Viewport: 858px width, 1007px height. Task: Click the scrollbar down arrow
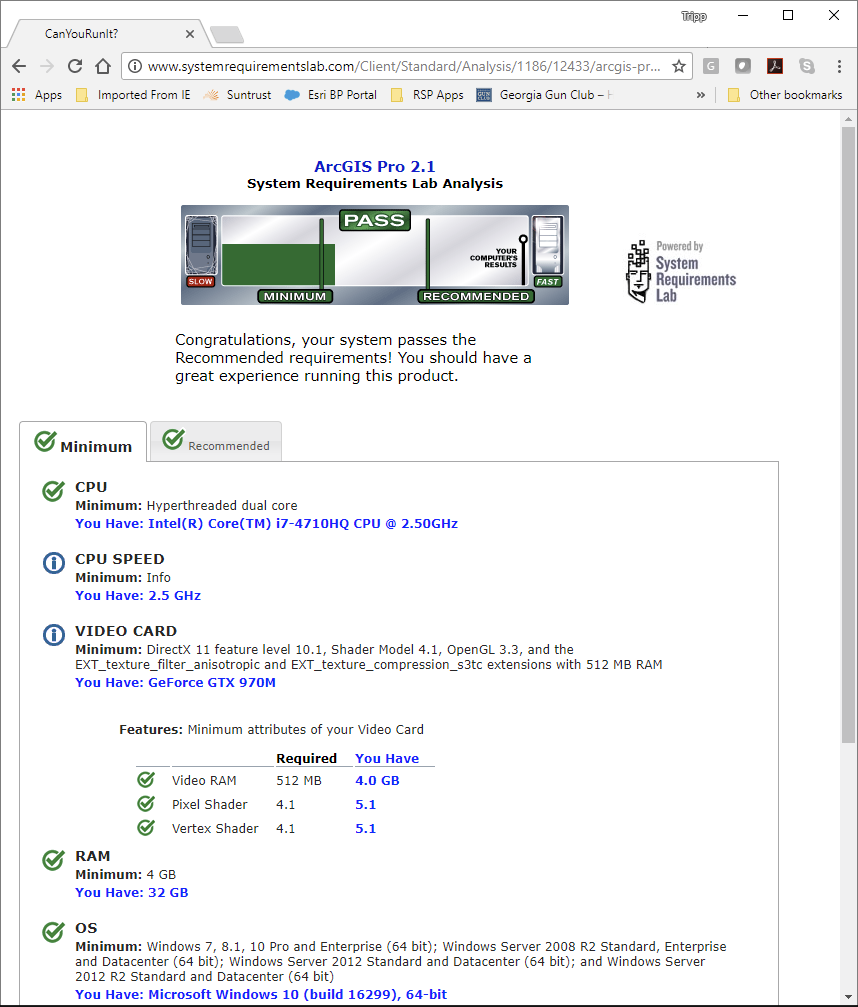(x=848, y=997)
